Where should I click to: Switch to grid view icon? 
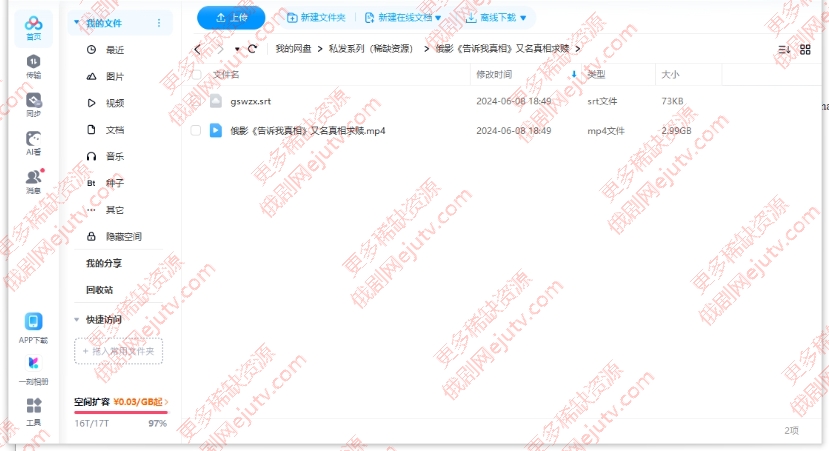805,50
